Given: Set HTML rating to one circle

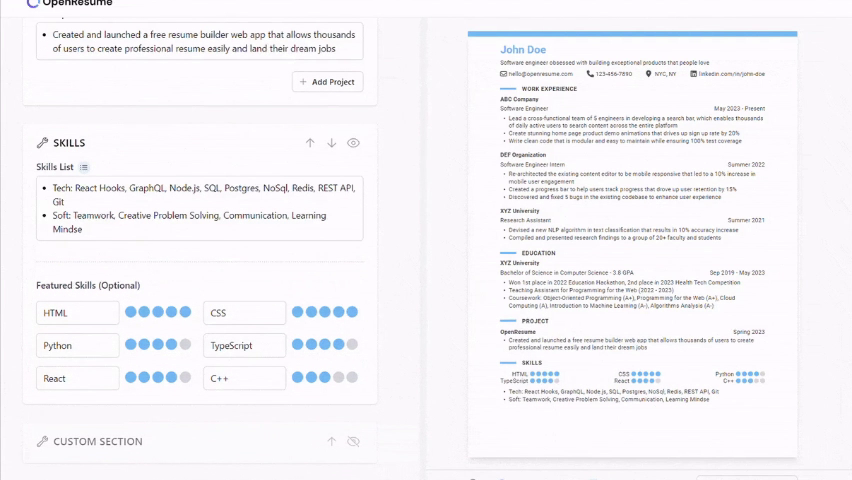Looking at the screenshot, I should click(x=130, y=312).
